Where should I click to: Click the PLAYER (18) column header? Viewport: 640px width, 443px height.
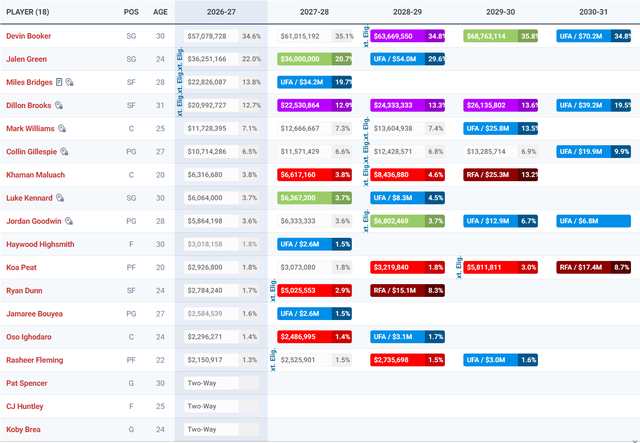pyautogui.click(x=28, y=12)
